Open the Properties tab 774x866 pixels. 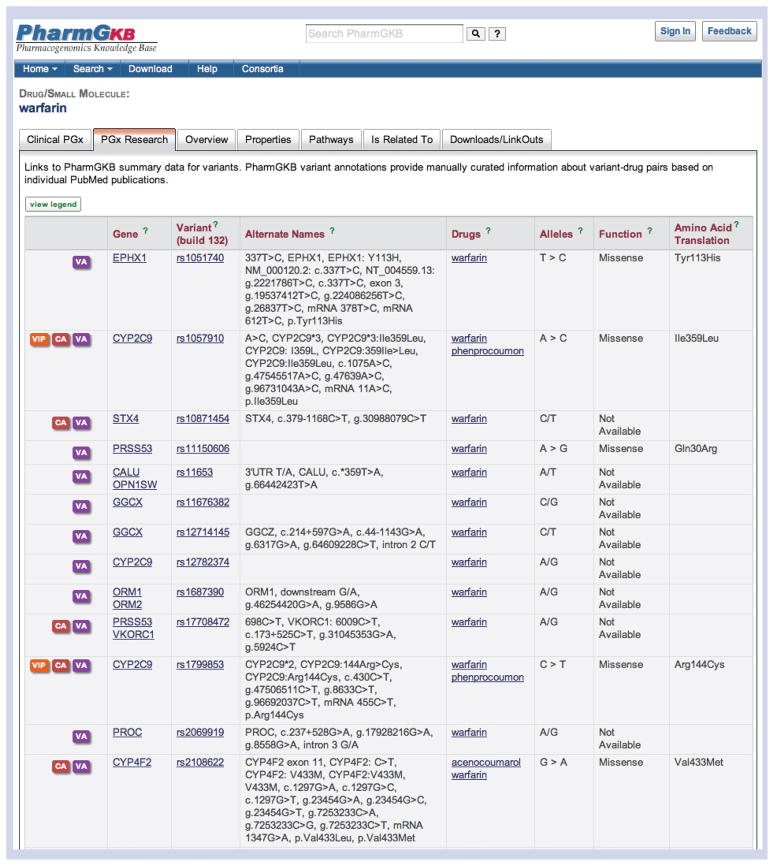pyautogui.click(x=268, y=140)
